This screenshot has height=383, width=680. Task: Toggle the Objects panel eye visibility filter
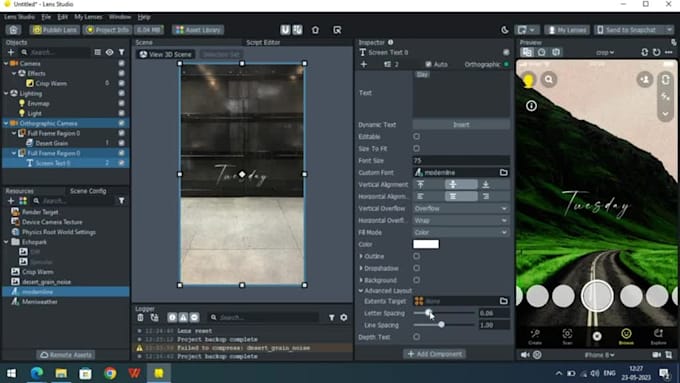tap(109, 52)
